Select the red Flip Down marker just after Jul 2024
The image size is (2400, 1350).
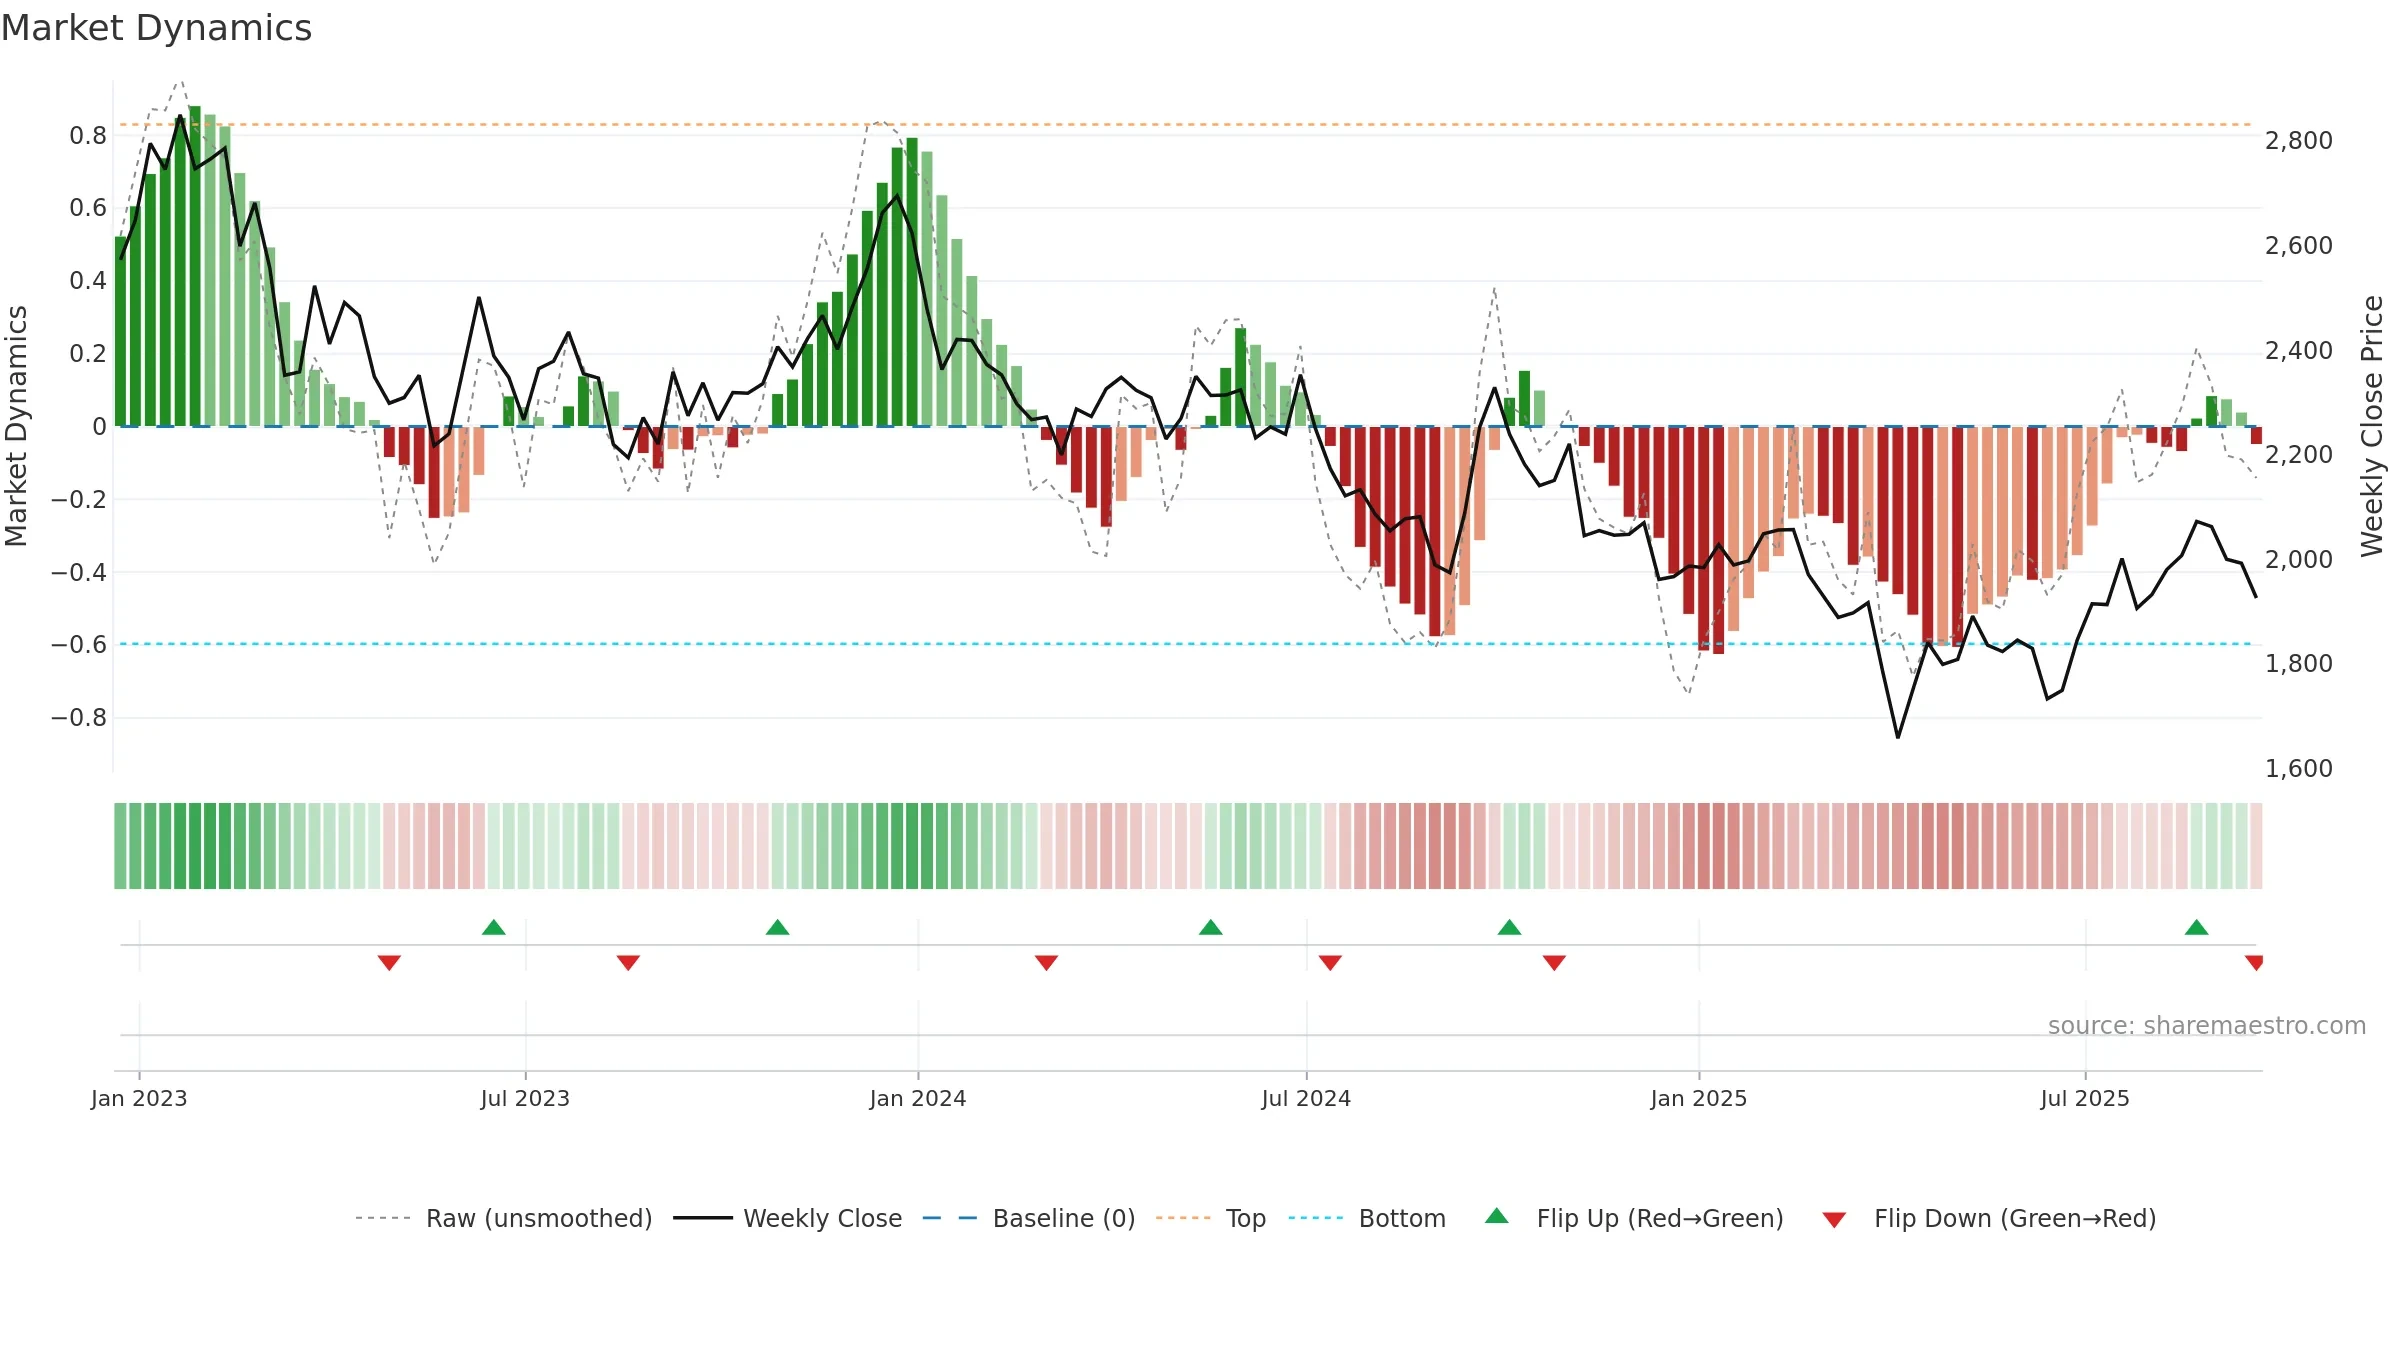(x=1331, y=963)
